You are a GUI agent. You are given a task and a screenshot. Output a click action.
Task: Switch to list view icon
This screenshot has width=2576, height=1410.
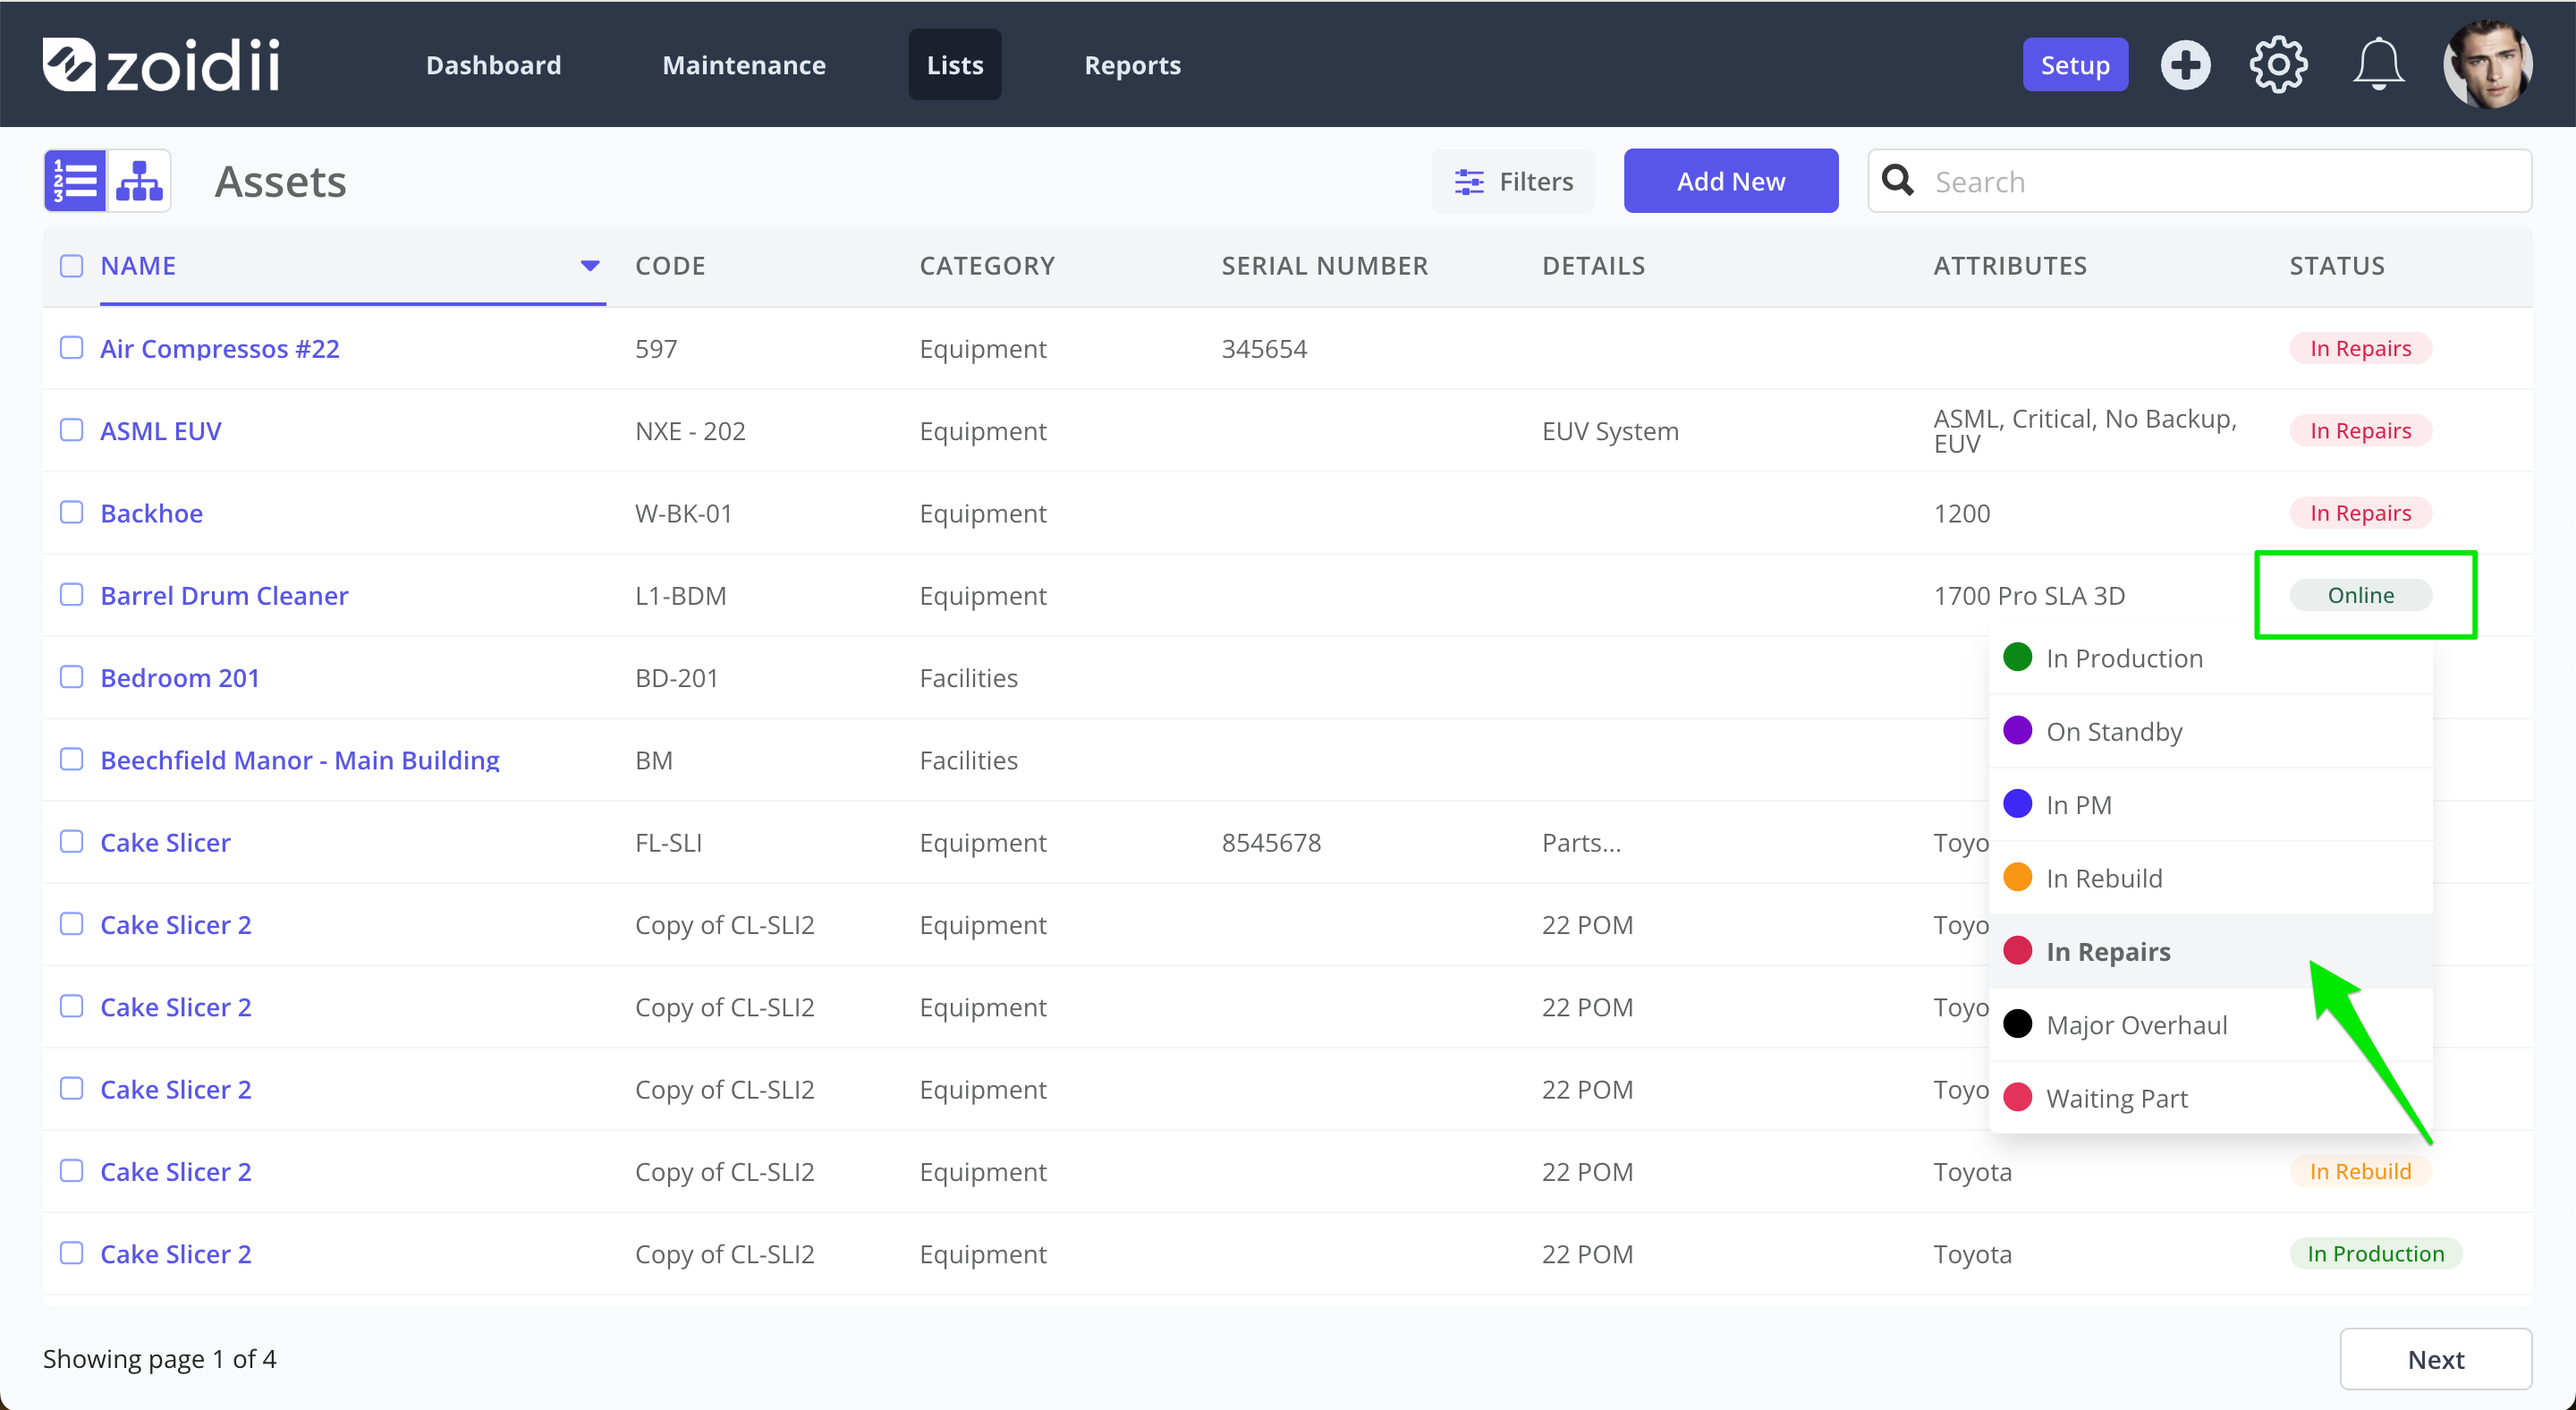pyautogui.click(x=75, y=181)
